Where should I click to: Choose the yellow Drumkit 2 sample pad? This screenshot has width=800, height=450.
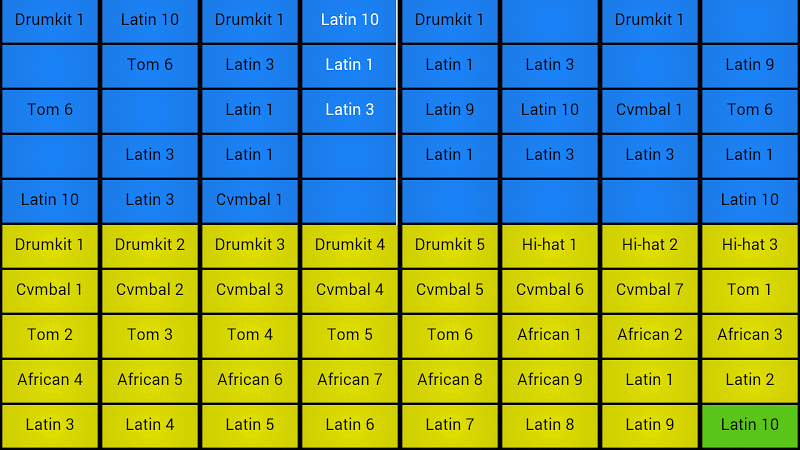150,245
